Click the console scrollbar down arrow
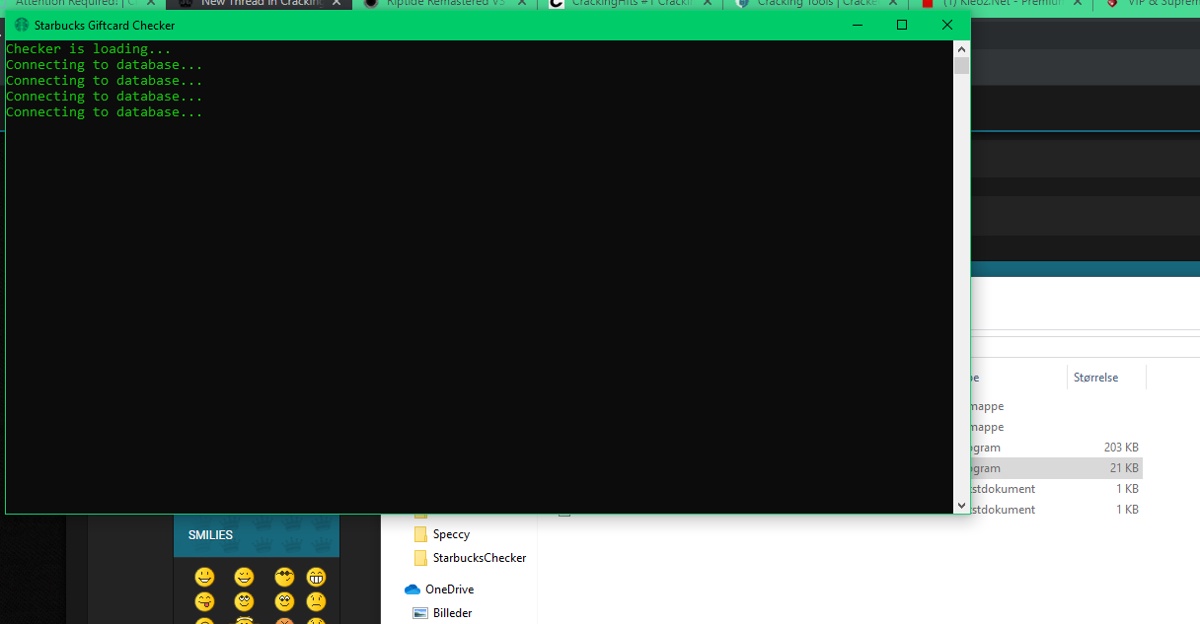 click(962, 506)
